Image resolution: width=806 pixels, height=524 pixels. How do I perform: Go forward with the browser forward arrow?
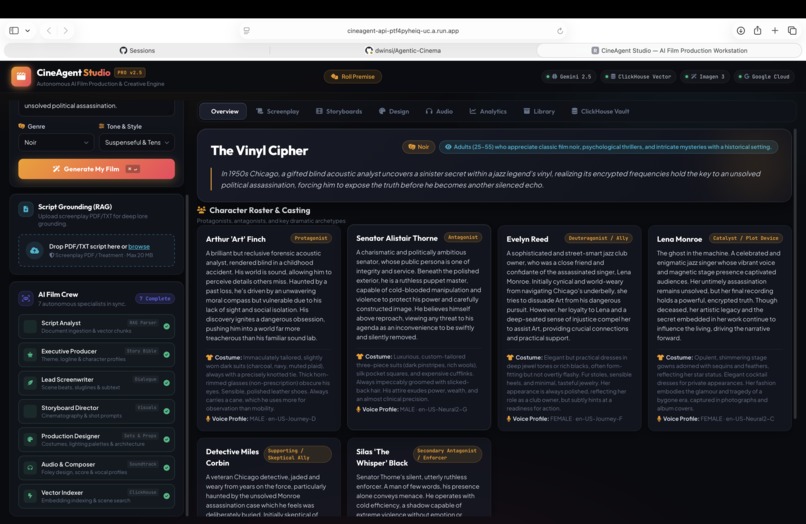tap(65, 30)
